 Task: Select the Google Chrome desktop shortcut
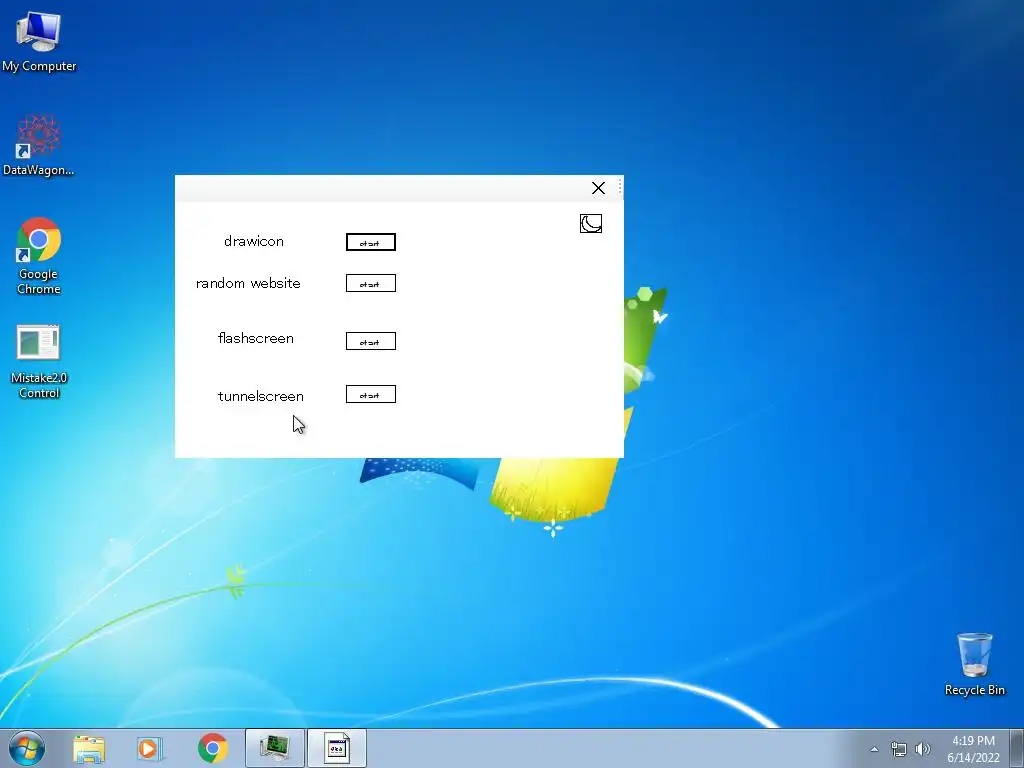click(x=39, y=256)
